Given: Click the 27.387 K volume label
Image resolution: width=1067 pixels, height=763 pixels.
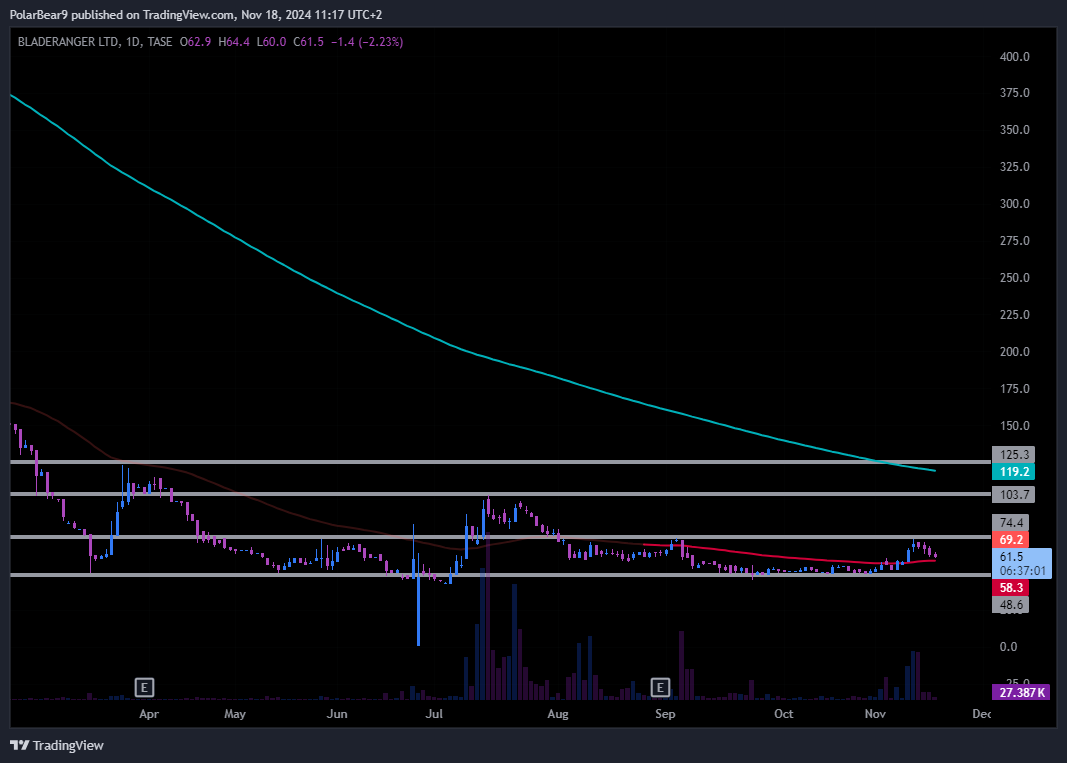Looking at the screenshot, I should tap(1021, 693).
